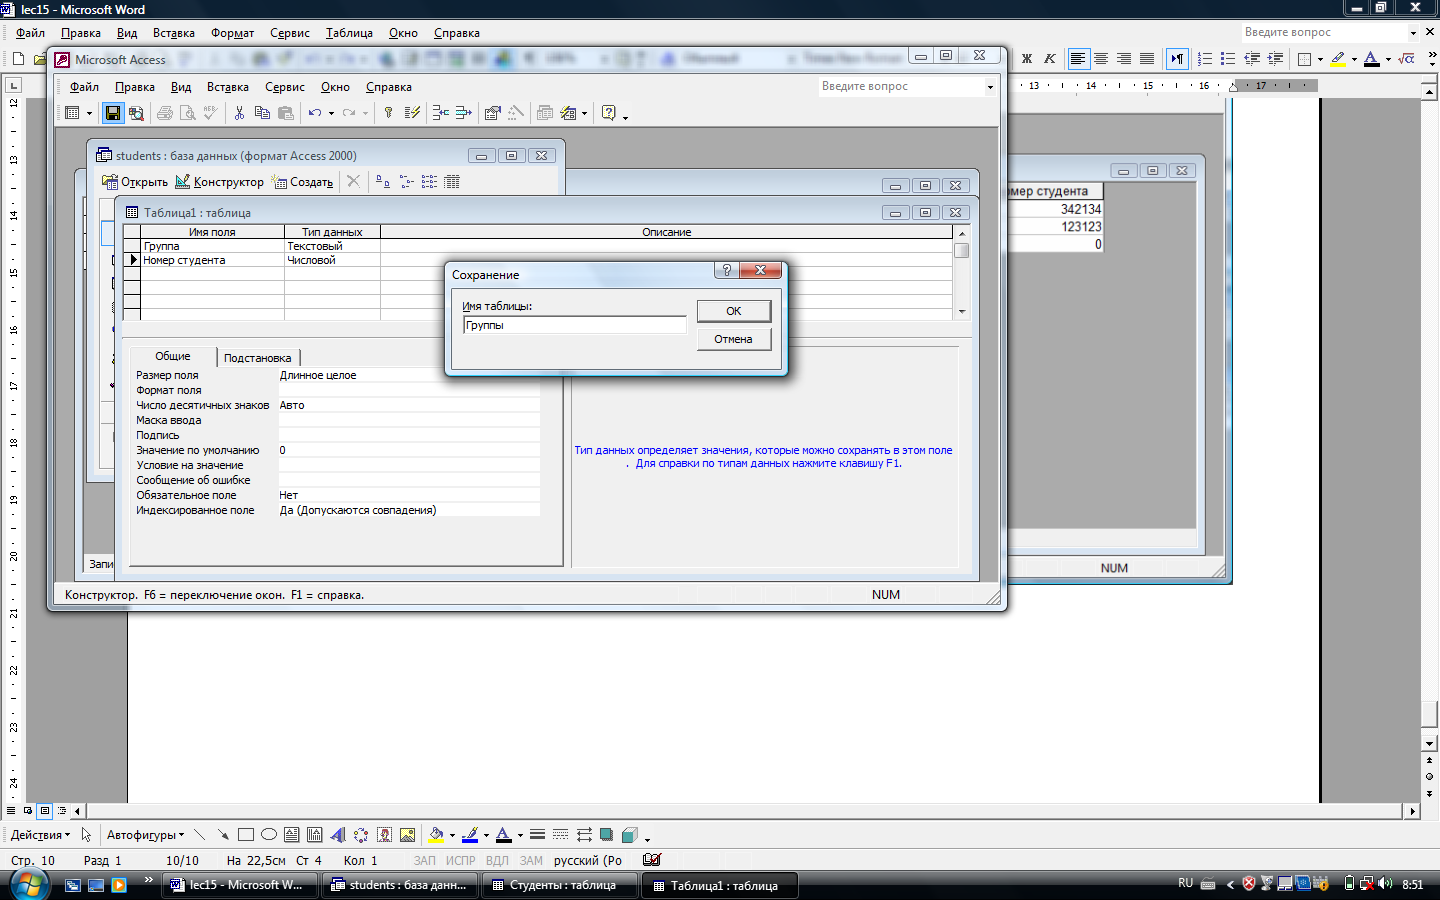
Task: Select the Rectangle tool in drawing toolbar
Action: pyautogui.click(x=246, y=835)
